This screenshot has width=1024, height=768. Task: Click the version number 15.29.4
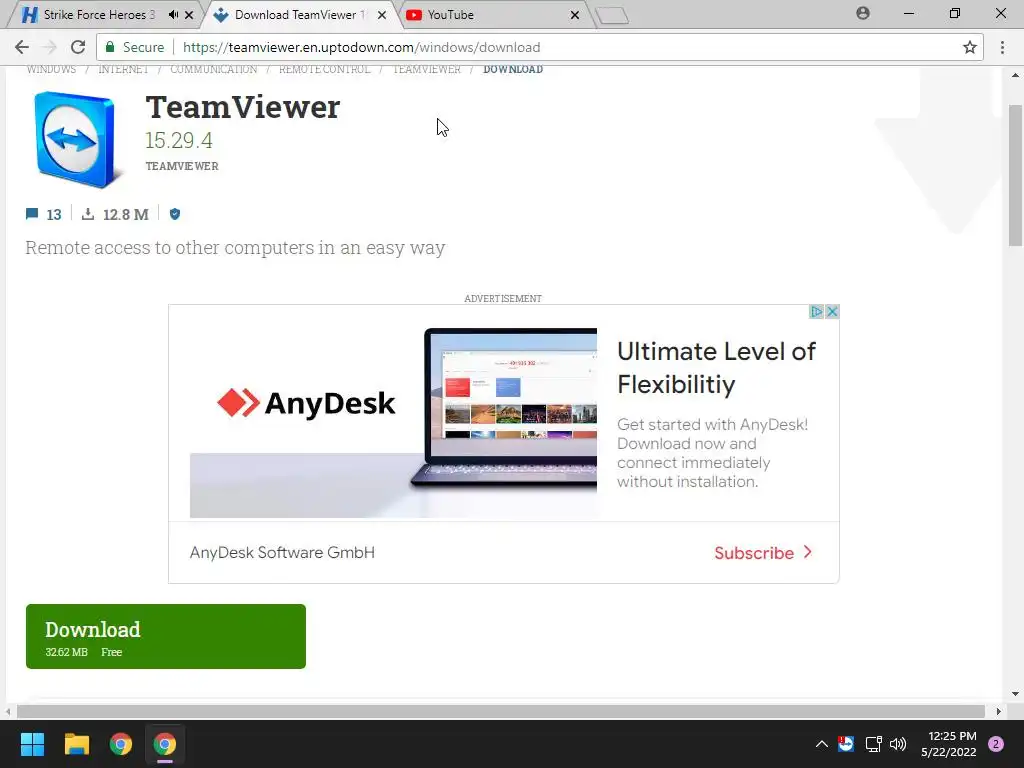click(x=178, y=140)
